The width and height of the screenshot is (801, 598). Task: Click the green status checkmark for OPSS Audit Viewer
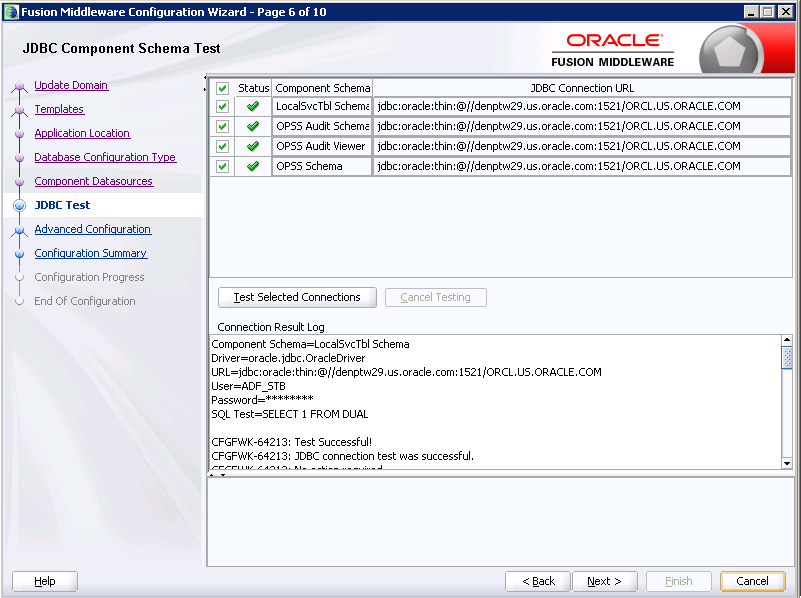point(253,146)
